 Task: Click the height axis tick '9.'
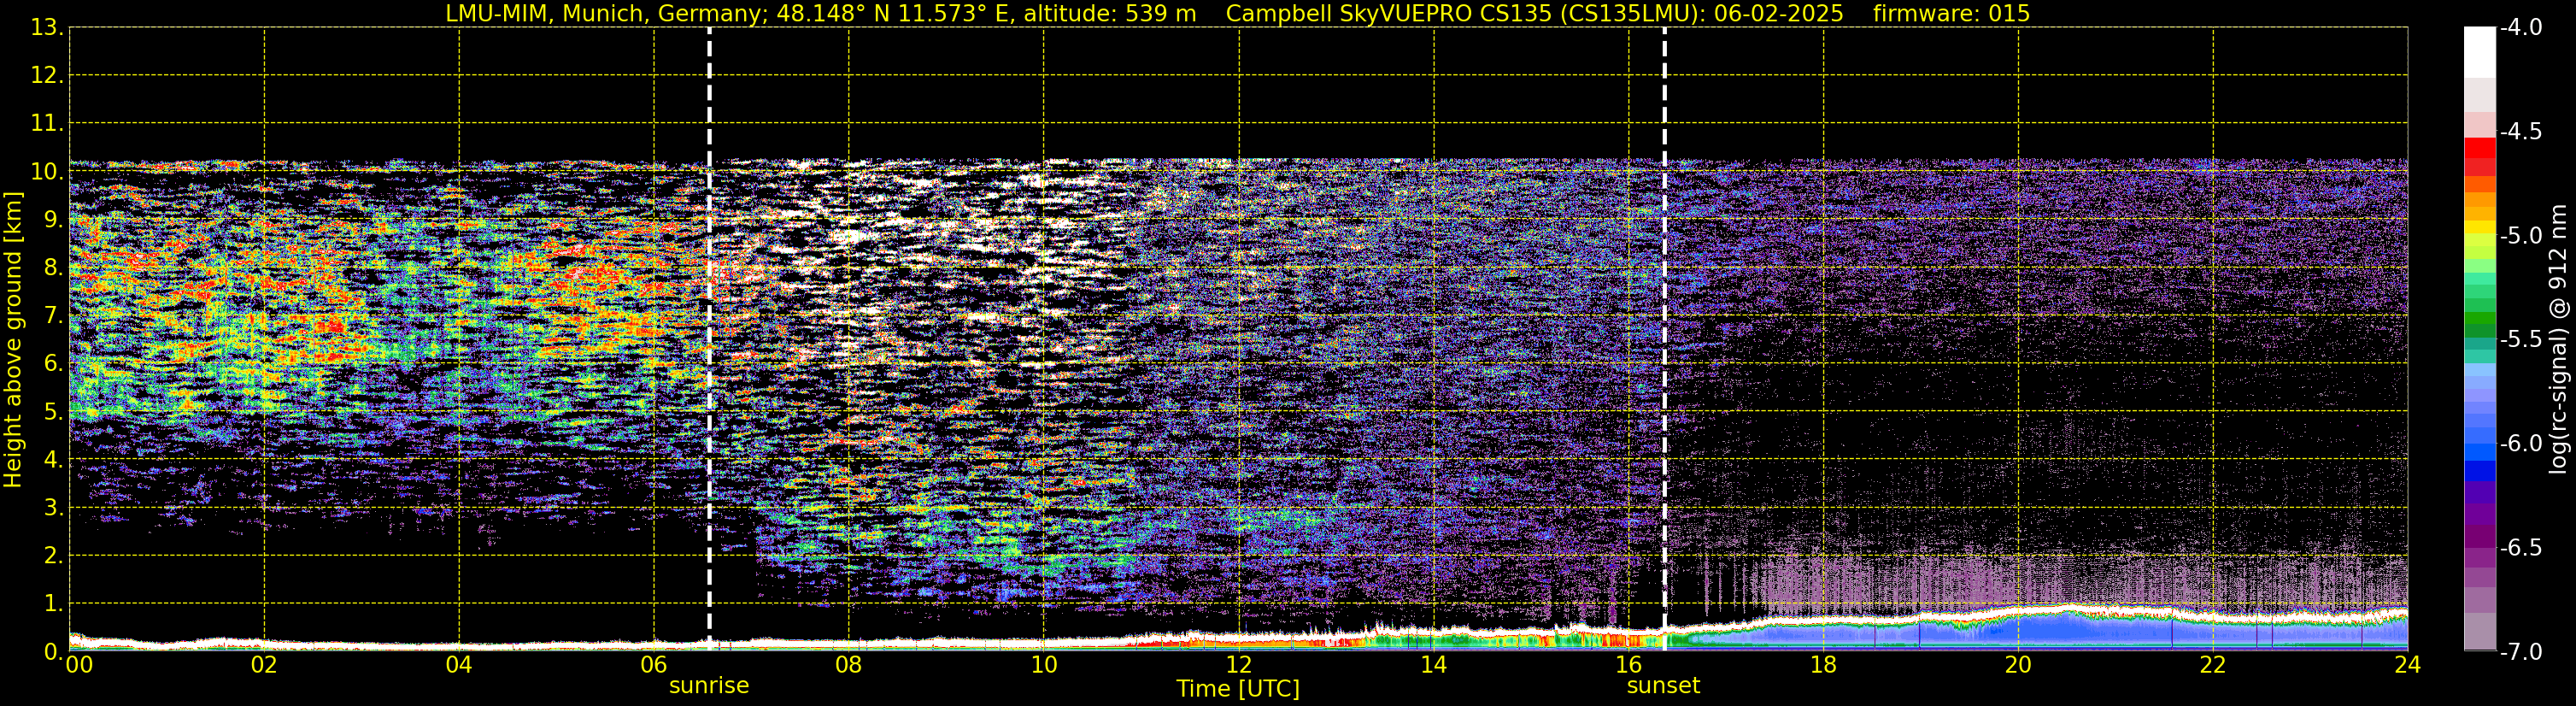pyautogui.click(x=54, y=220)
